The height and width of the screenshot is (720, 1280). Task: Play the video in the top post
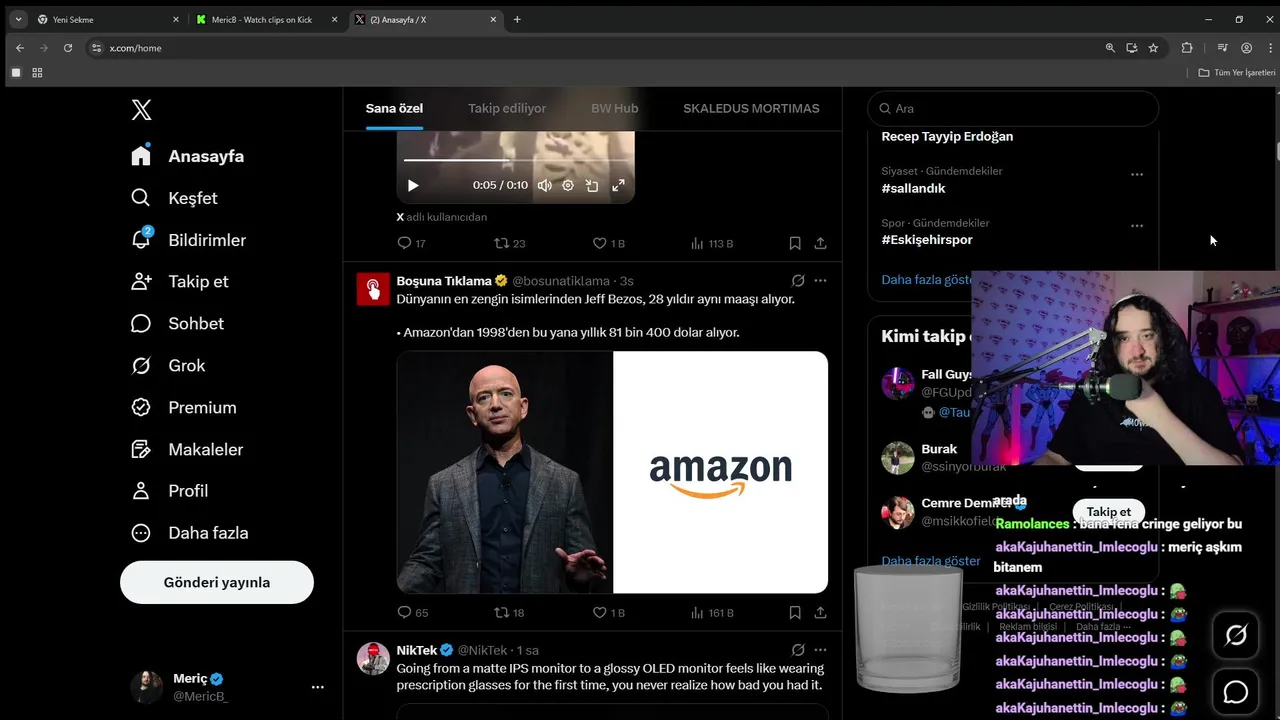413,185
